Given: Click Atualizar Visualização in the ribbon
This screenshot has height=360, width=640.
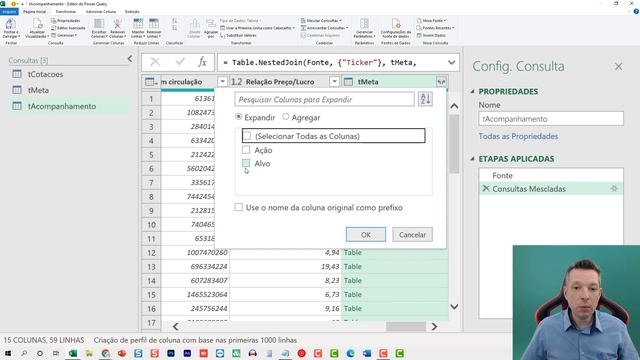Looking at the screenshot, I should click(x=37, y=29).
